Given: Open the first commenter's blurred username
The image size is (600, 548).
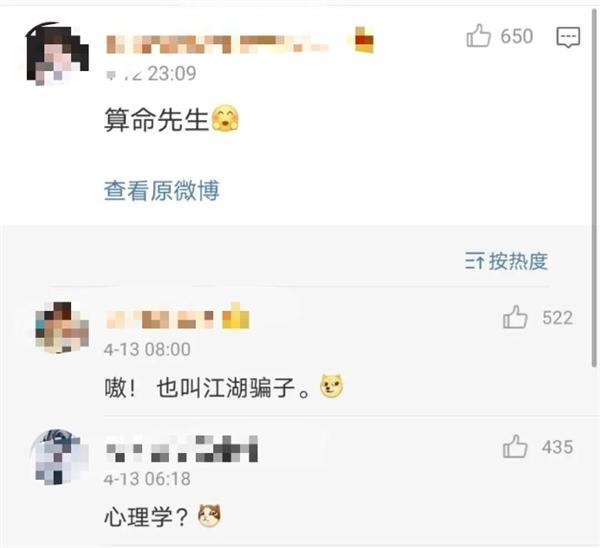Looking at the screenshot, I should tap(160, 319).
